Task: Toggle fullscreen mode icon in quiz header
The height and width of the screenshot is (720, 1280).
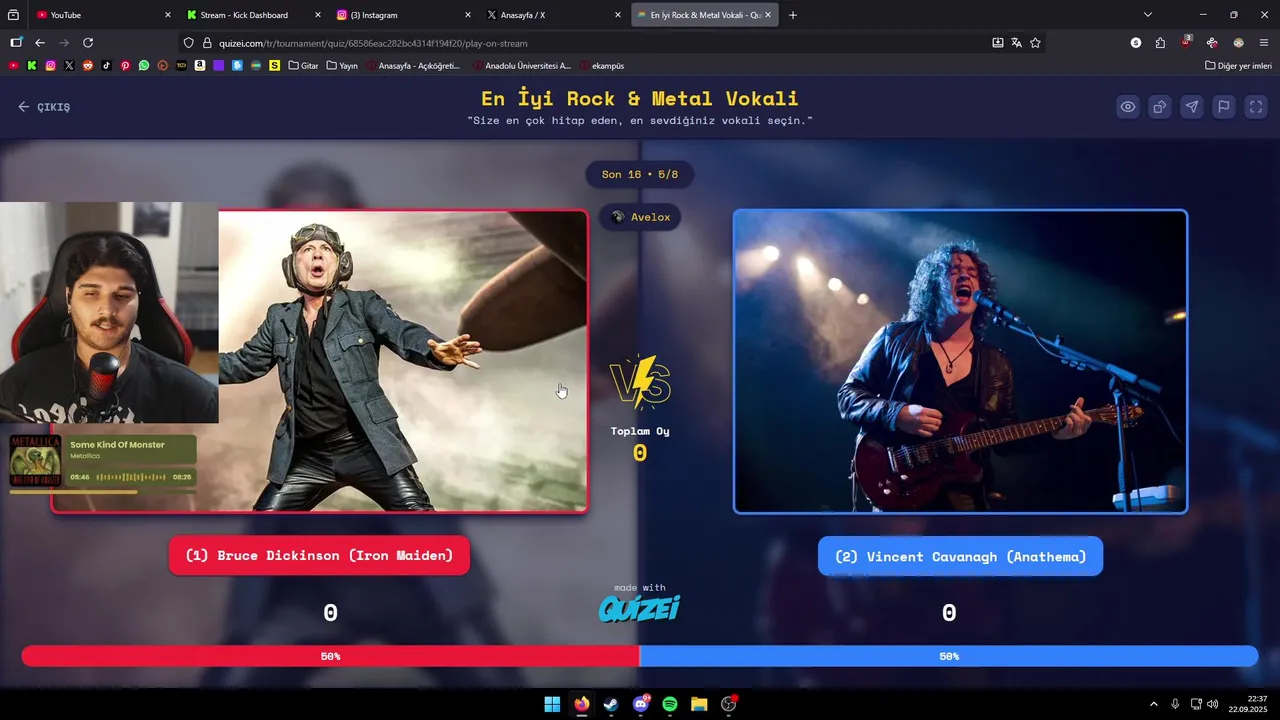Action: pos(1256,107)
